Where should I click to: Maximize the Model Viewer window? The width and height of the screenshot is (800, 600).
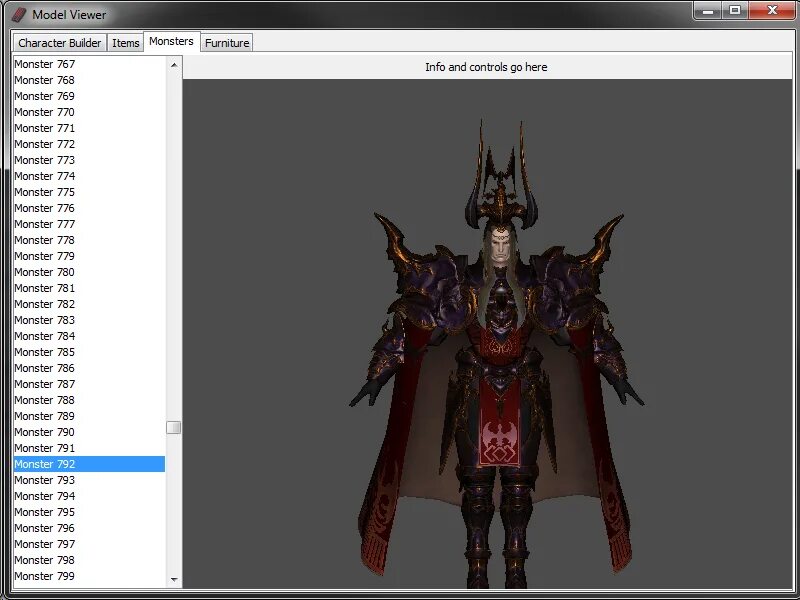pos(735,11)
